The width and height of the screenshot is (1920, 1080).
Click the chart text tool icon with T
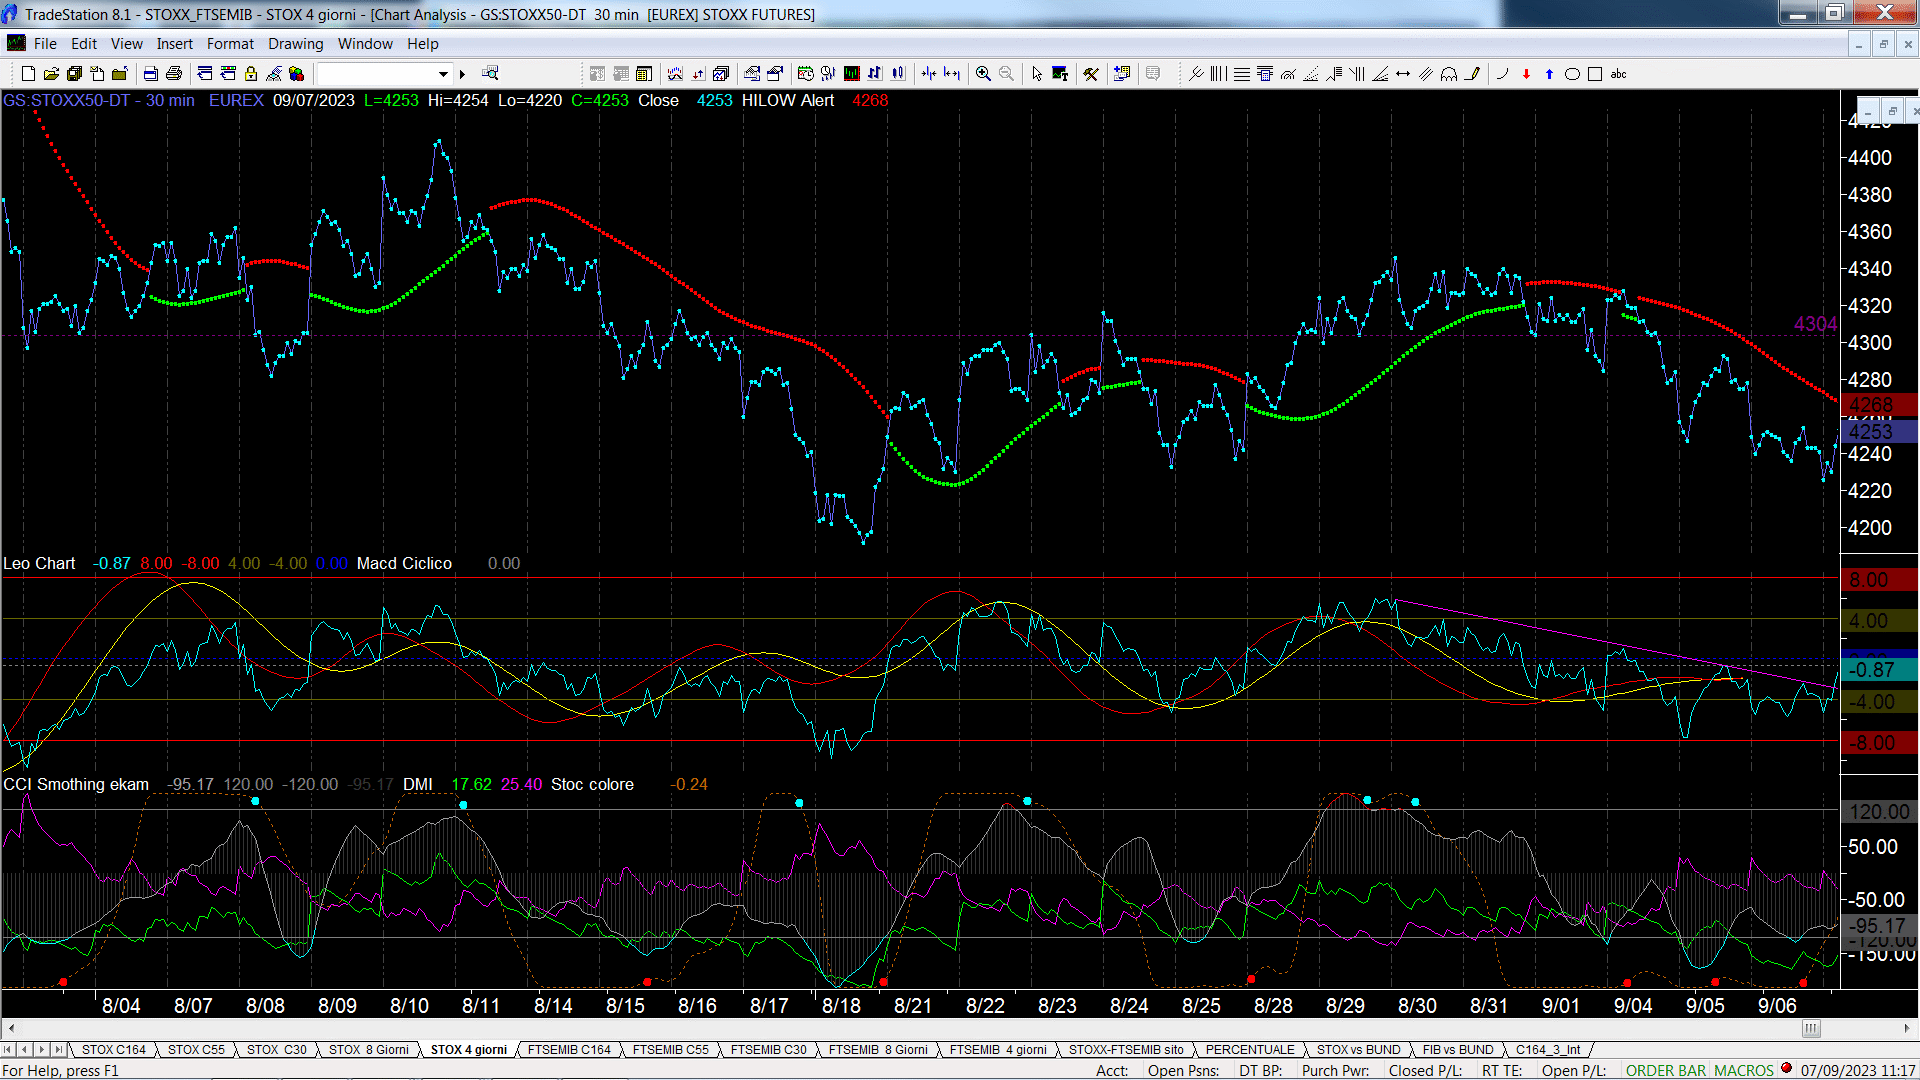(1060, 74)
